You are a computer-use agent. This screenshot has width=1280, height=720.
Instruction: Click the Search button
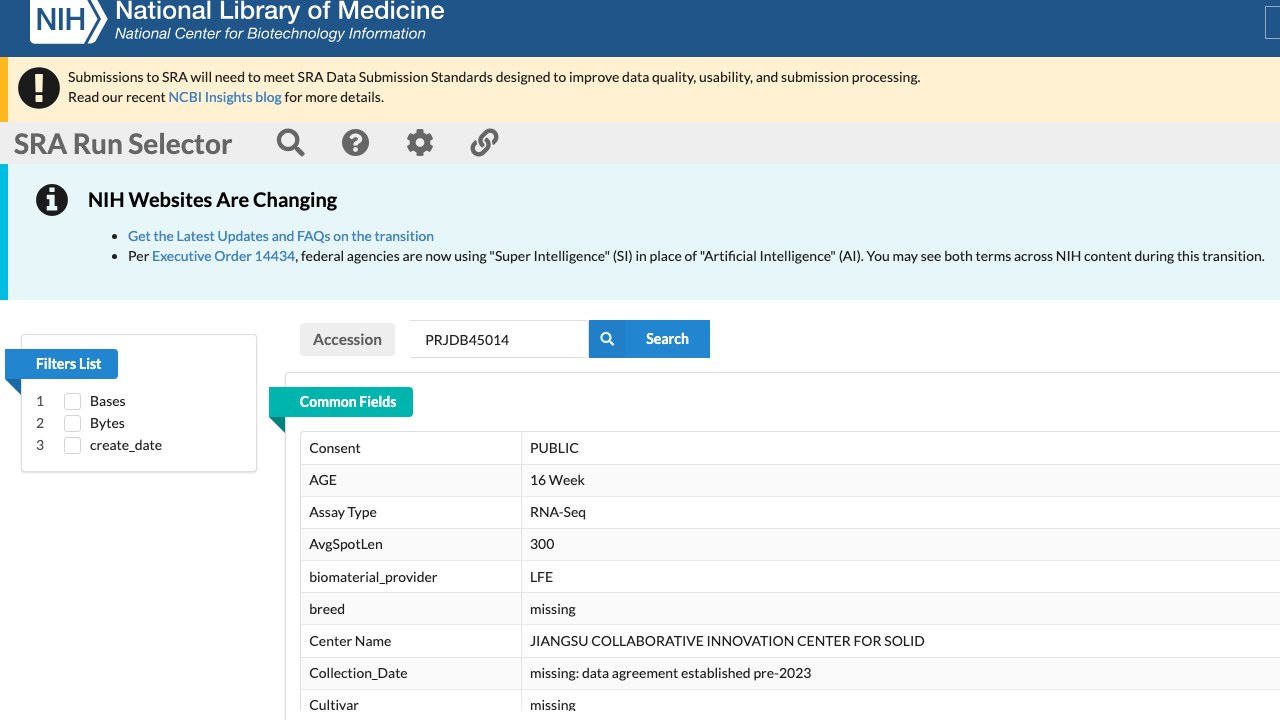[x=650, y=339]
